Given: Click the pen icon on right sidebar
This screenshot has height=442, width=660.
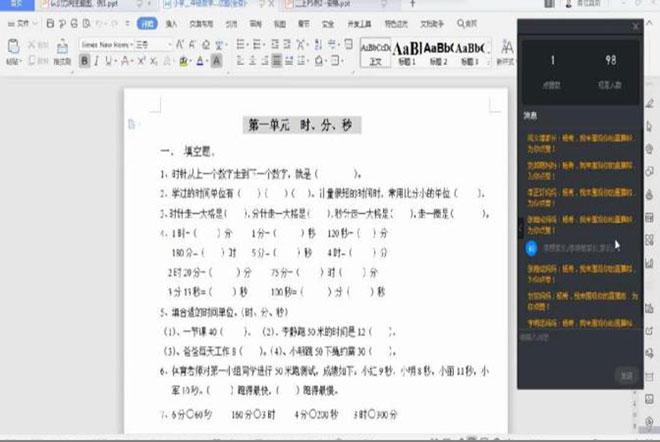Looking at the screenshot, I should point(650,103).
